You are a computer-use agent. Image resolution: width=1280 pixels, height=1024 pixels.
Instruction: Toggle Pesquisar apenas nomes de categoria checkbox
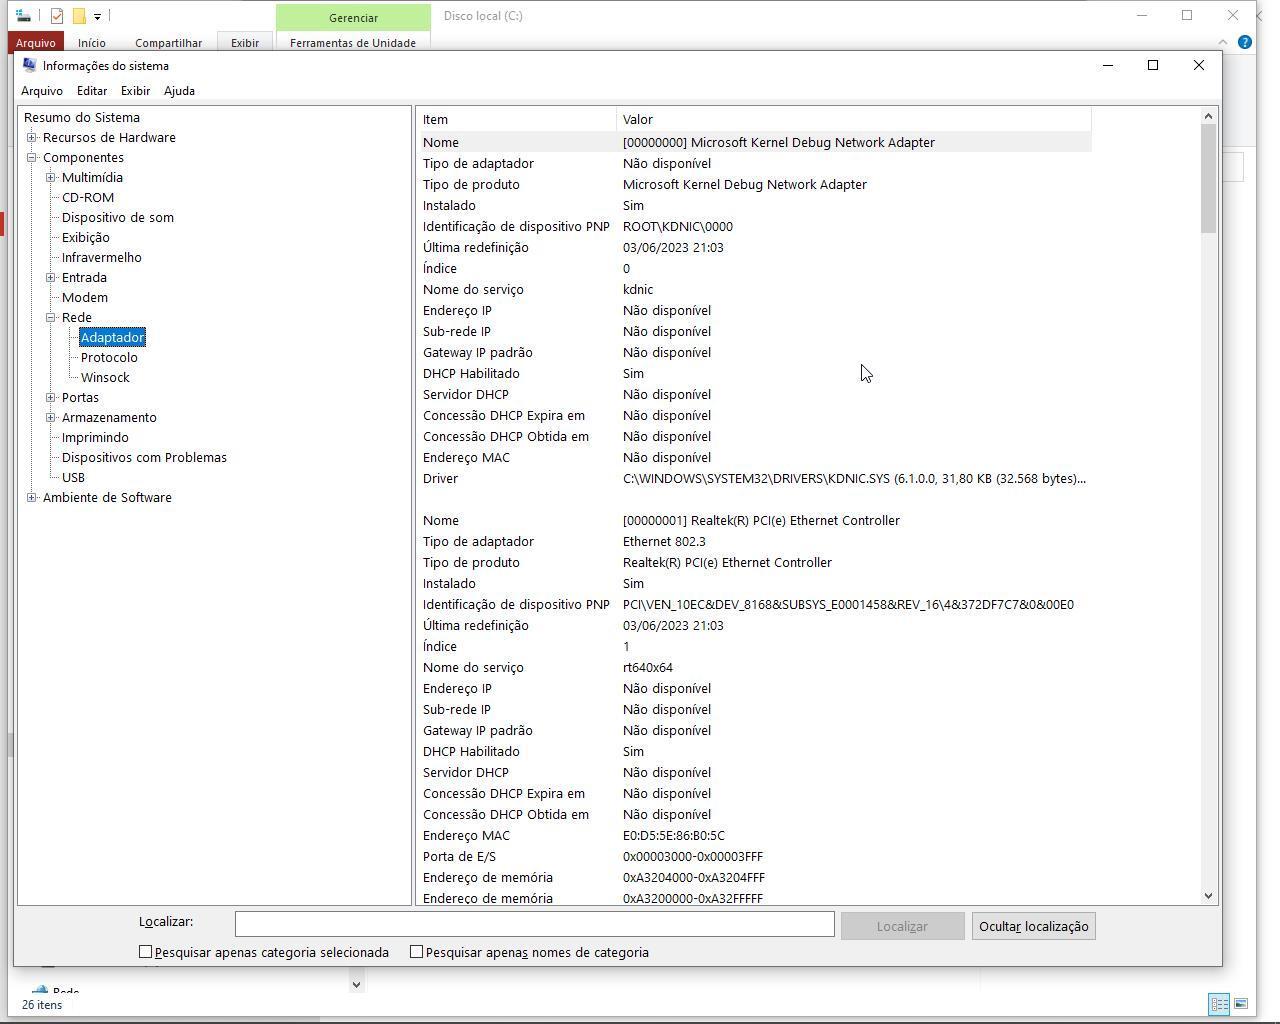[416, 952]
